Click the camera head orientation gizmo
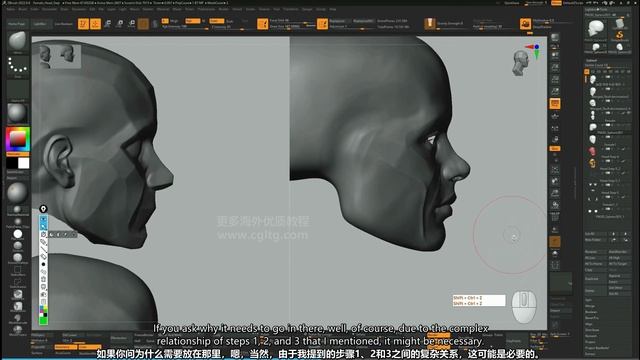The height and width of the screenshot is (360, 640). 521,63
